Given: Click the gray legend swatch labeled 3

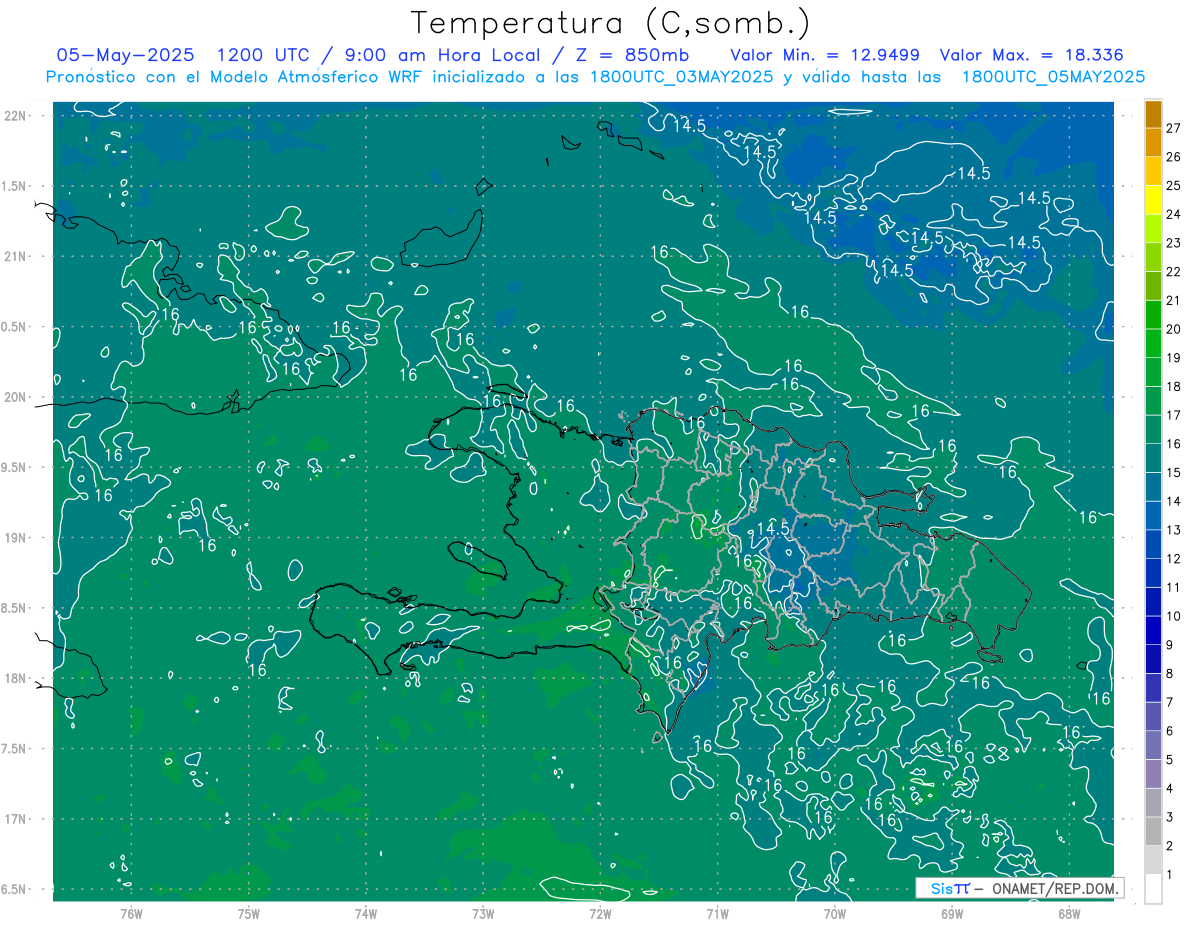Looking at the screenshot, I should point(1153,803).
